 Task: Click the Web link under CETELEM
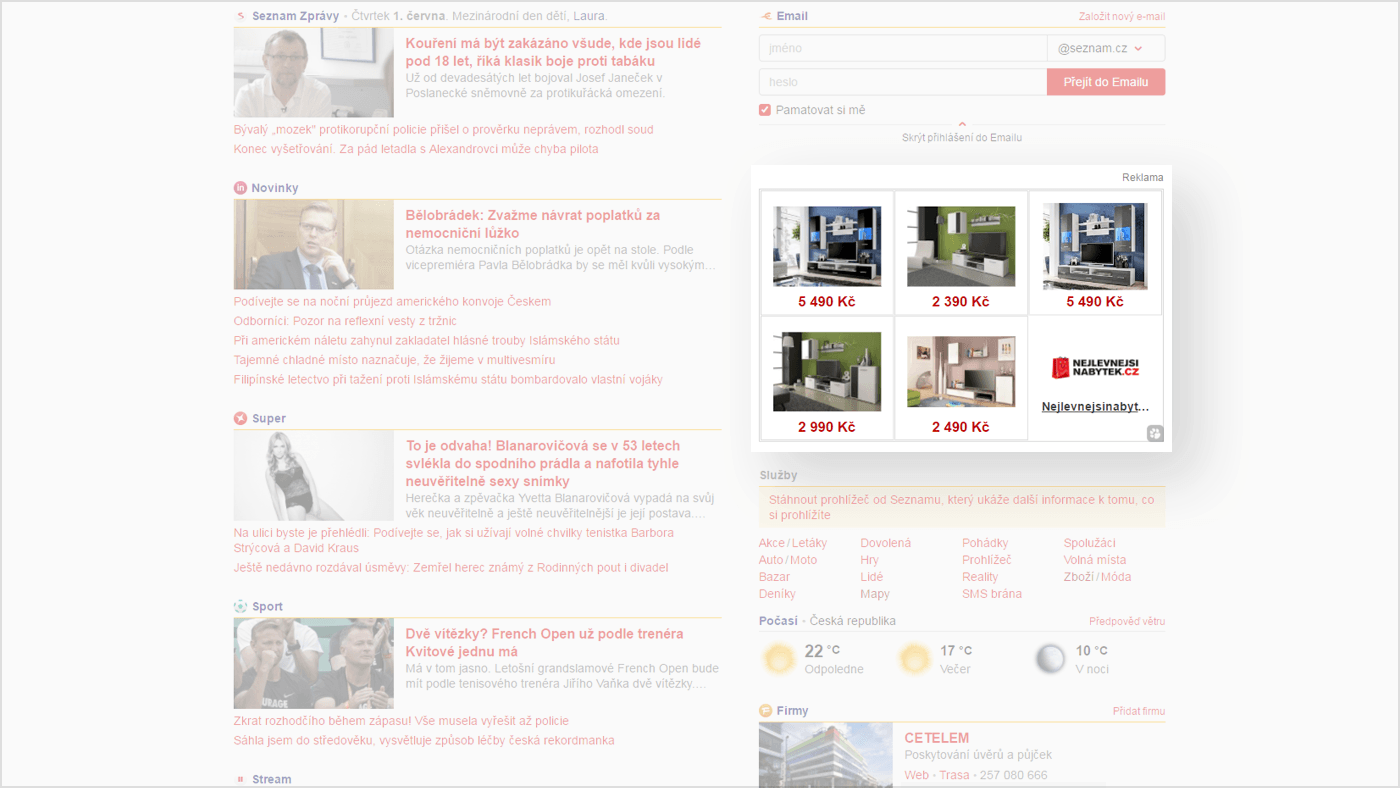(x=916, y=775)
